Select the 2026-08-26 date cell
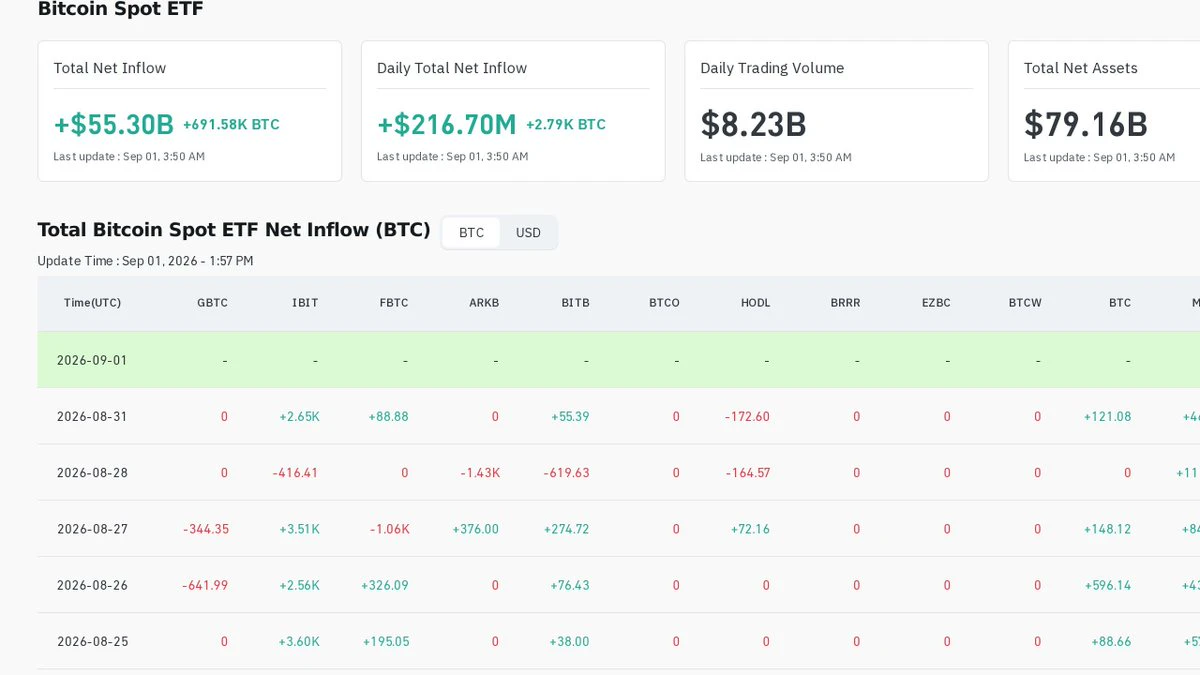 click(x=92, y=585)
